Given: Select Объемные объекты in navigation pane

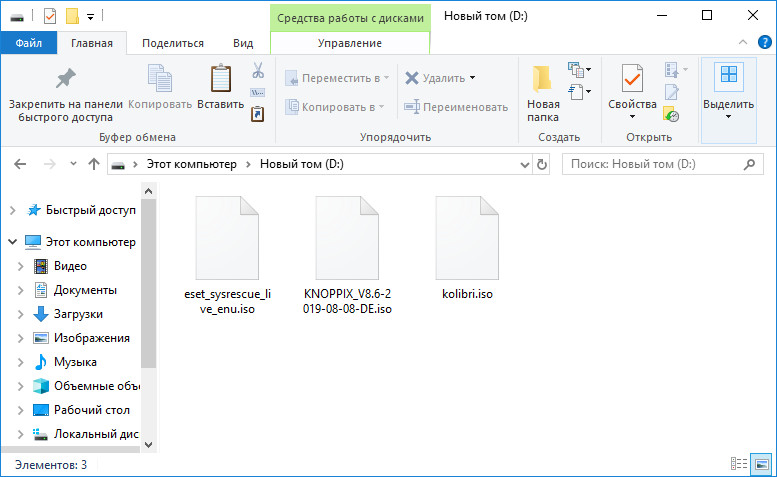Looking at the screenshot, I should tap(96, 386).
